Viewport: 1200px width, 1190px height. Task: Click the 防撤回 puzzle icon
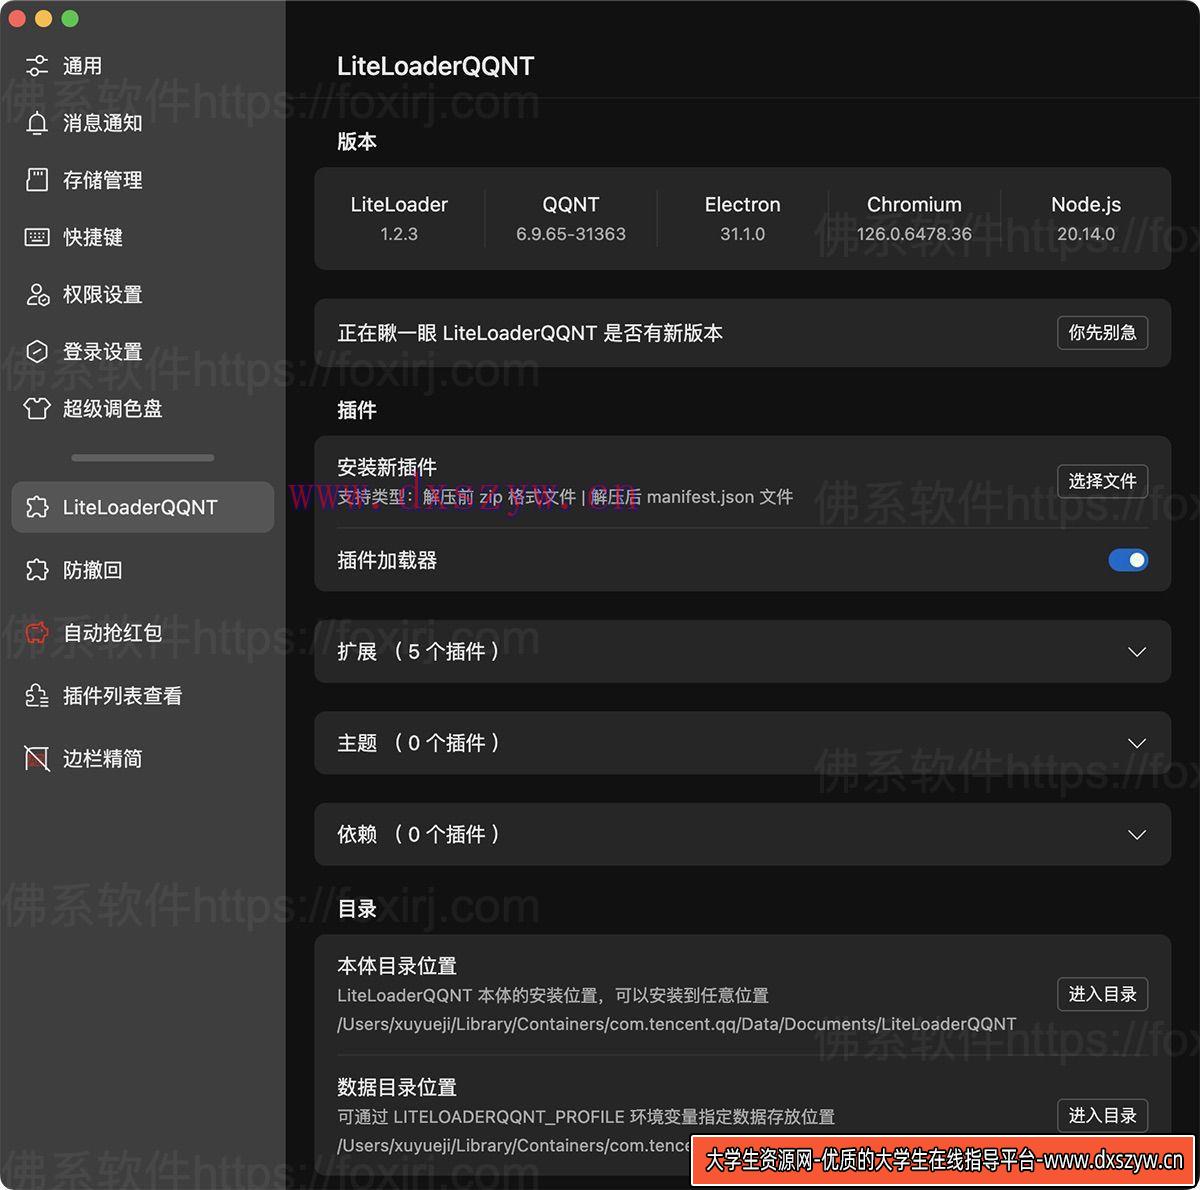(x=37, y=570)
